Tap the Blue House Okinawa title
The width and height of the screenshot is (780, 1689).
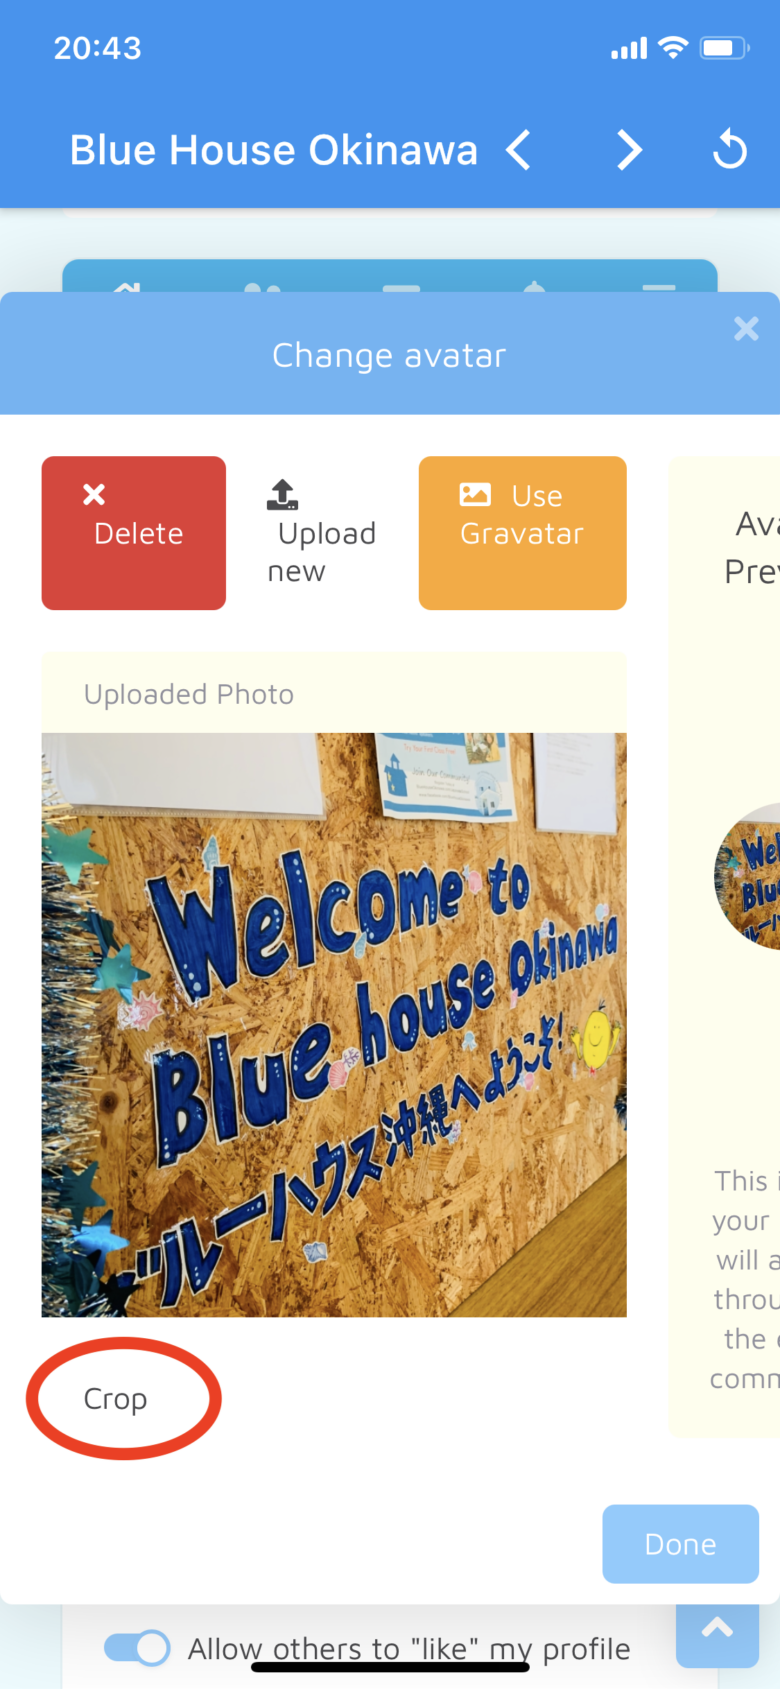(274, 150)
